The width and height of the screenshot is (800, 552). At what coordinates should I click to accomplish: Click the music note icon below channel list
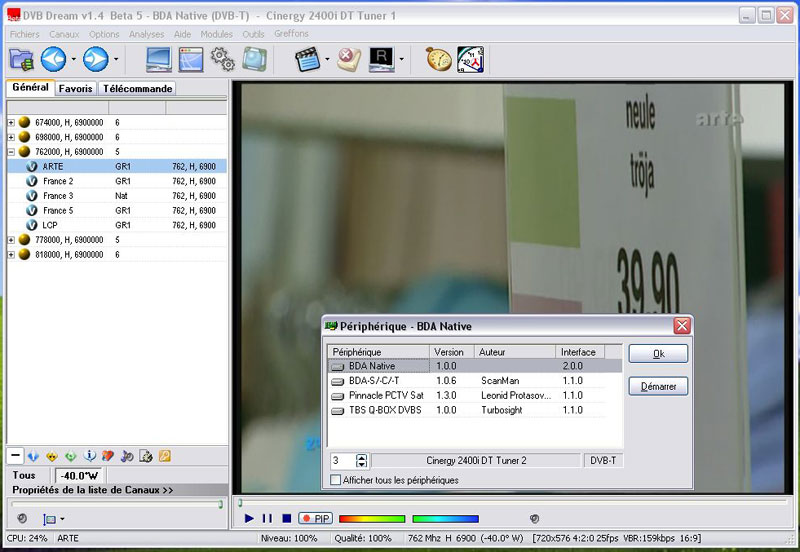pyautogui.click(x=127, y=456)
